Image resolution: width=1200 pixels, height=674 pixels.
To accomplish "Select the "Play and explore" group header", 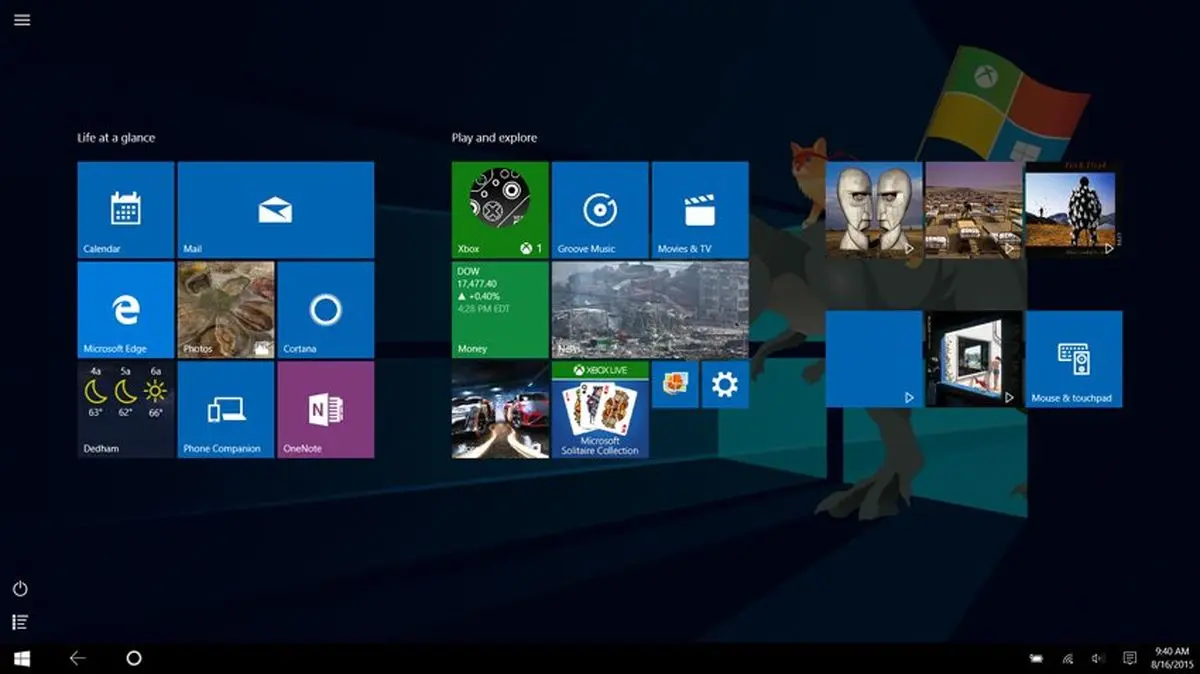I will (494, 138).
